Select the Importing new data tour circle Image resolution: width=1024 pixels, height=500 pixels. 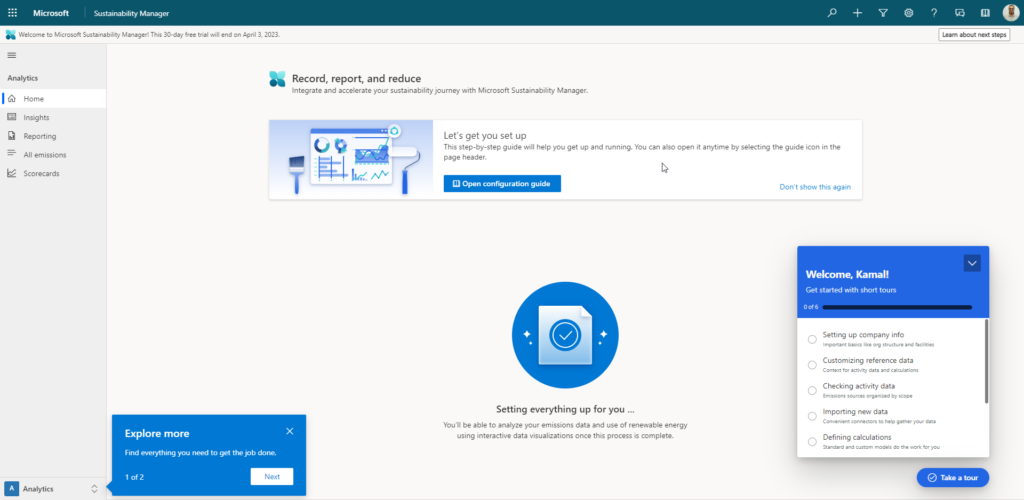pos(812,416)
